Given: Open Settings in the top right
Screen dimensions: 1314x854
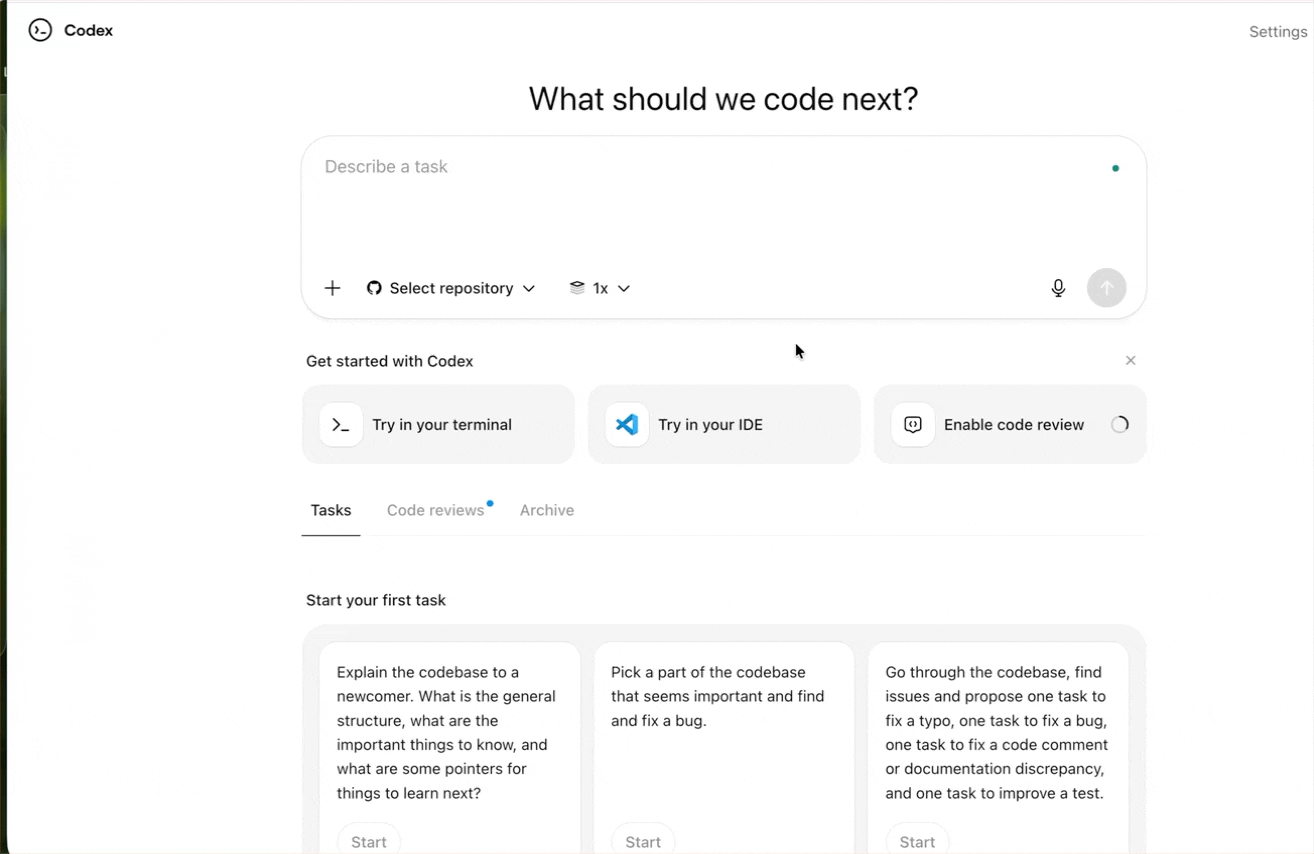Looking at the screenshot, I should [x=1278, y=32].
